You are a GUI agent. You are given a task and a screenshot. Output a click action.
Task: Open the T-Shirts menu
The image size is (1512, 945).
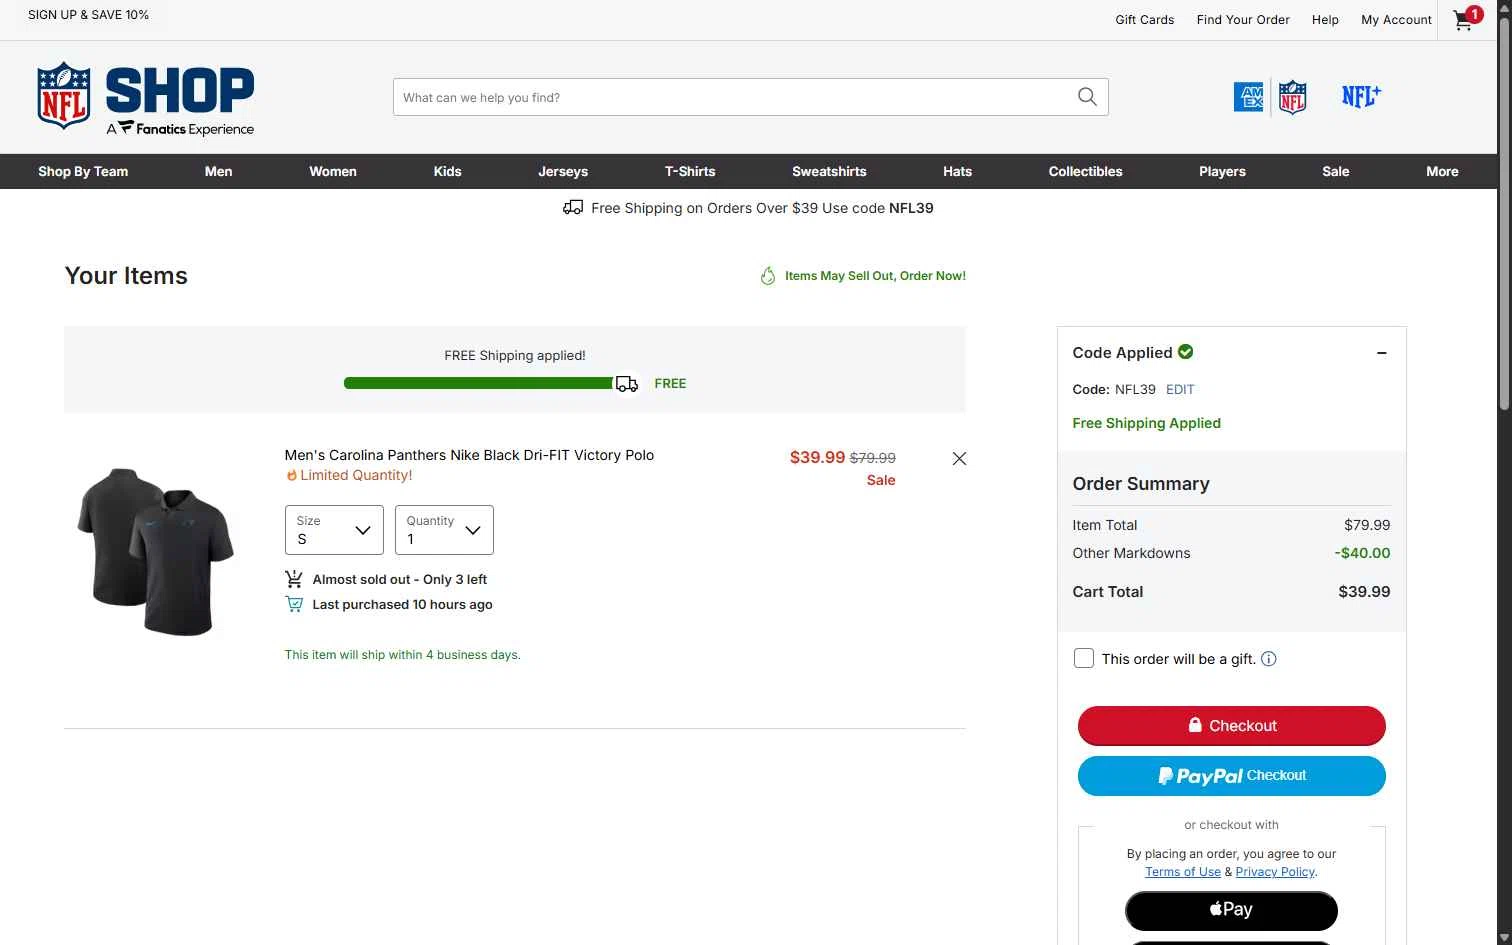[690, 172]
